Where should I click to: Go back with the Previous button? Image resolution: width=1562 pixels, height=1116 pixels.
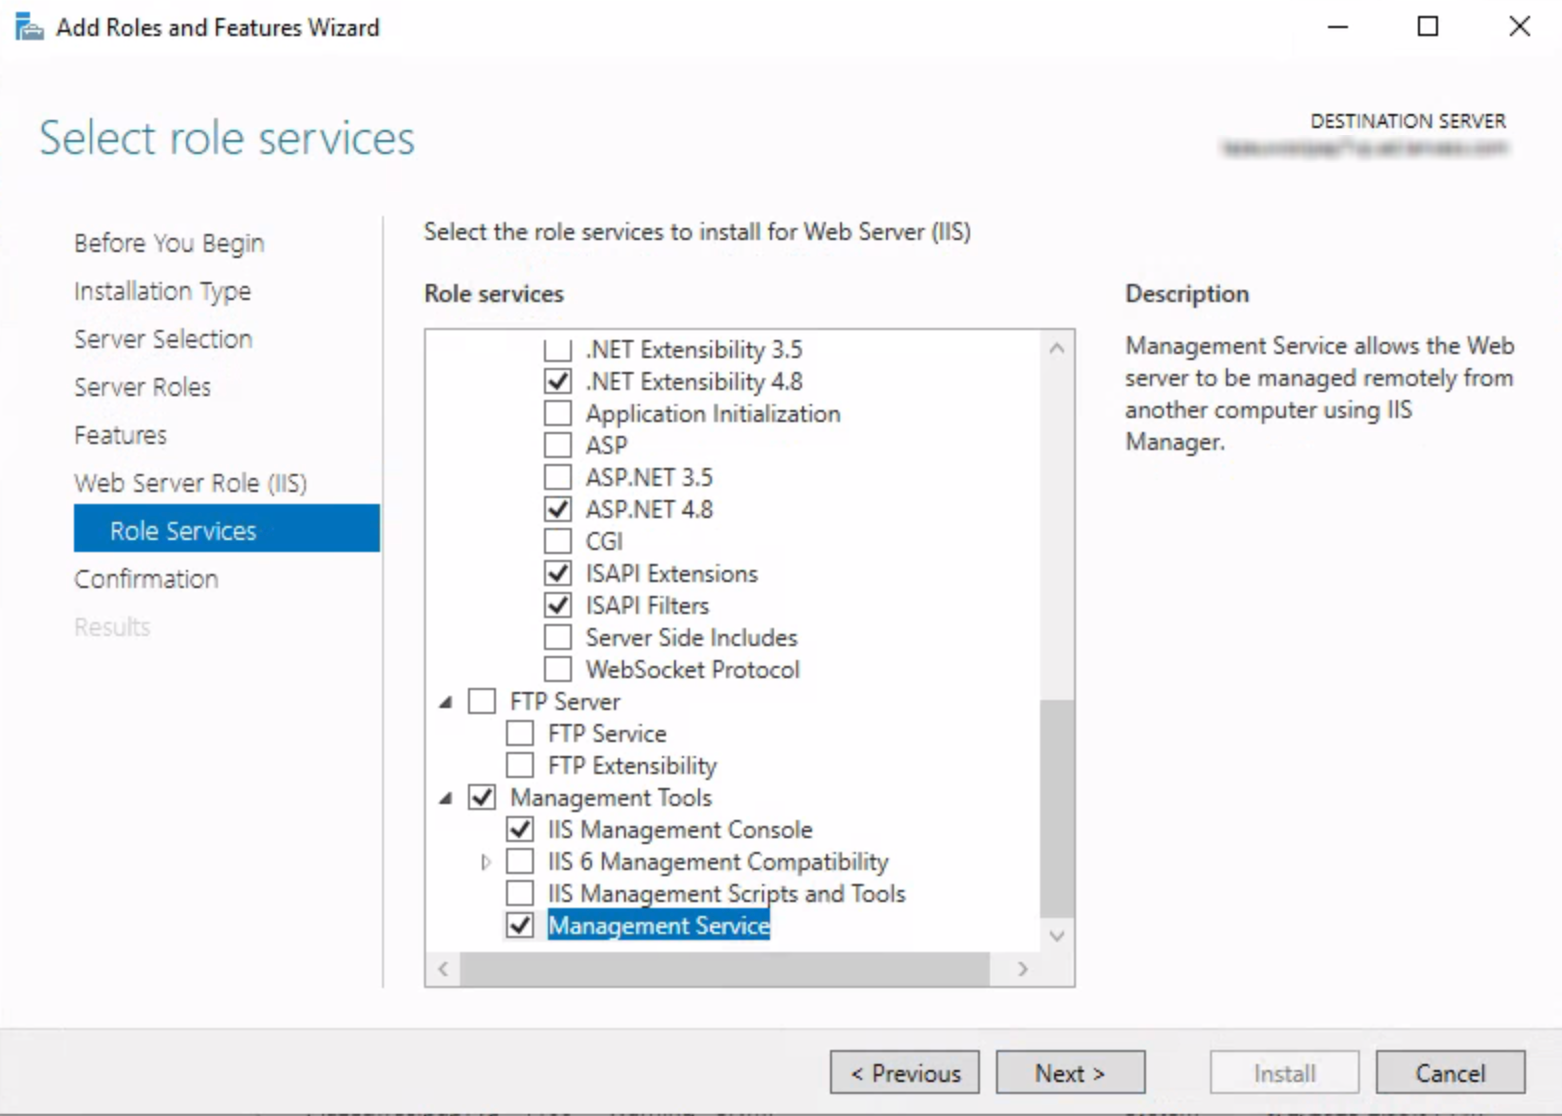click(x=904, y=1073)
